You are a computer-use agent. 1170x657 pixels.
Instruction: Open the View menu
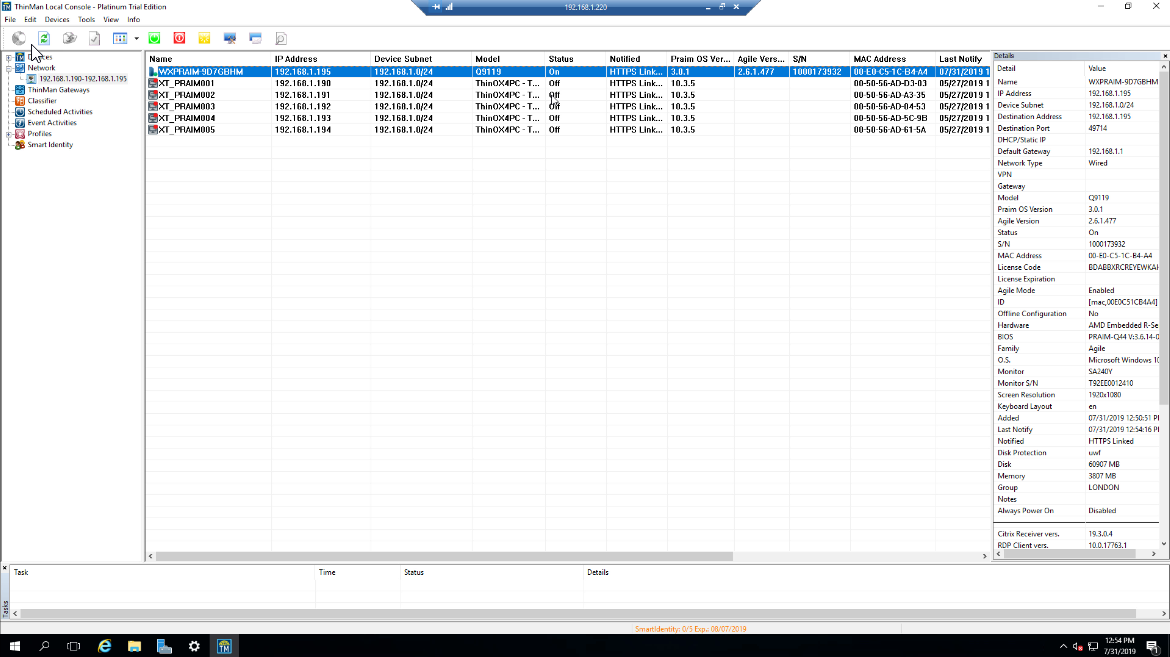point(111,19)
